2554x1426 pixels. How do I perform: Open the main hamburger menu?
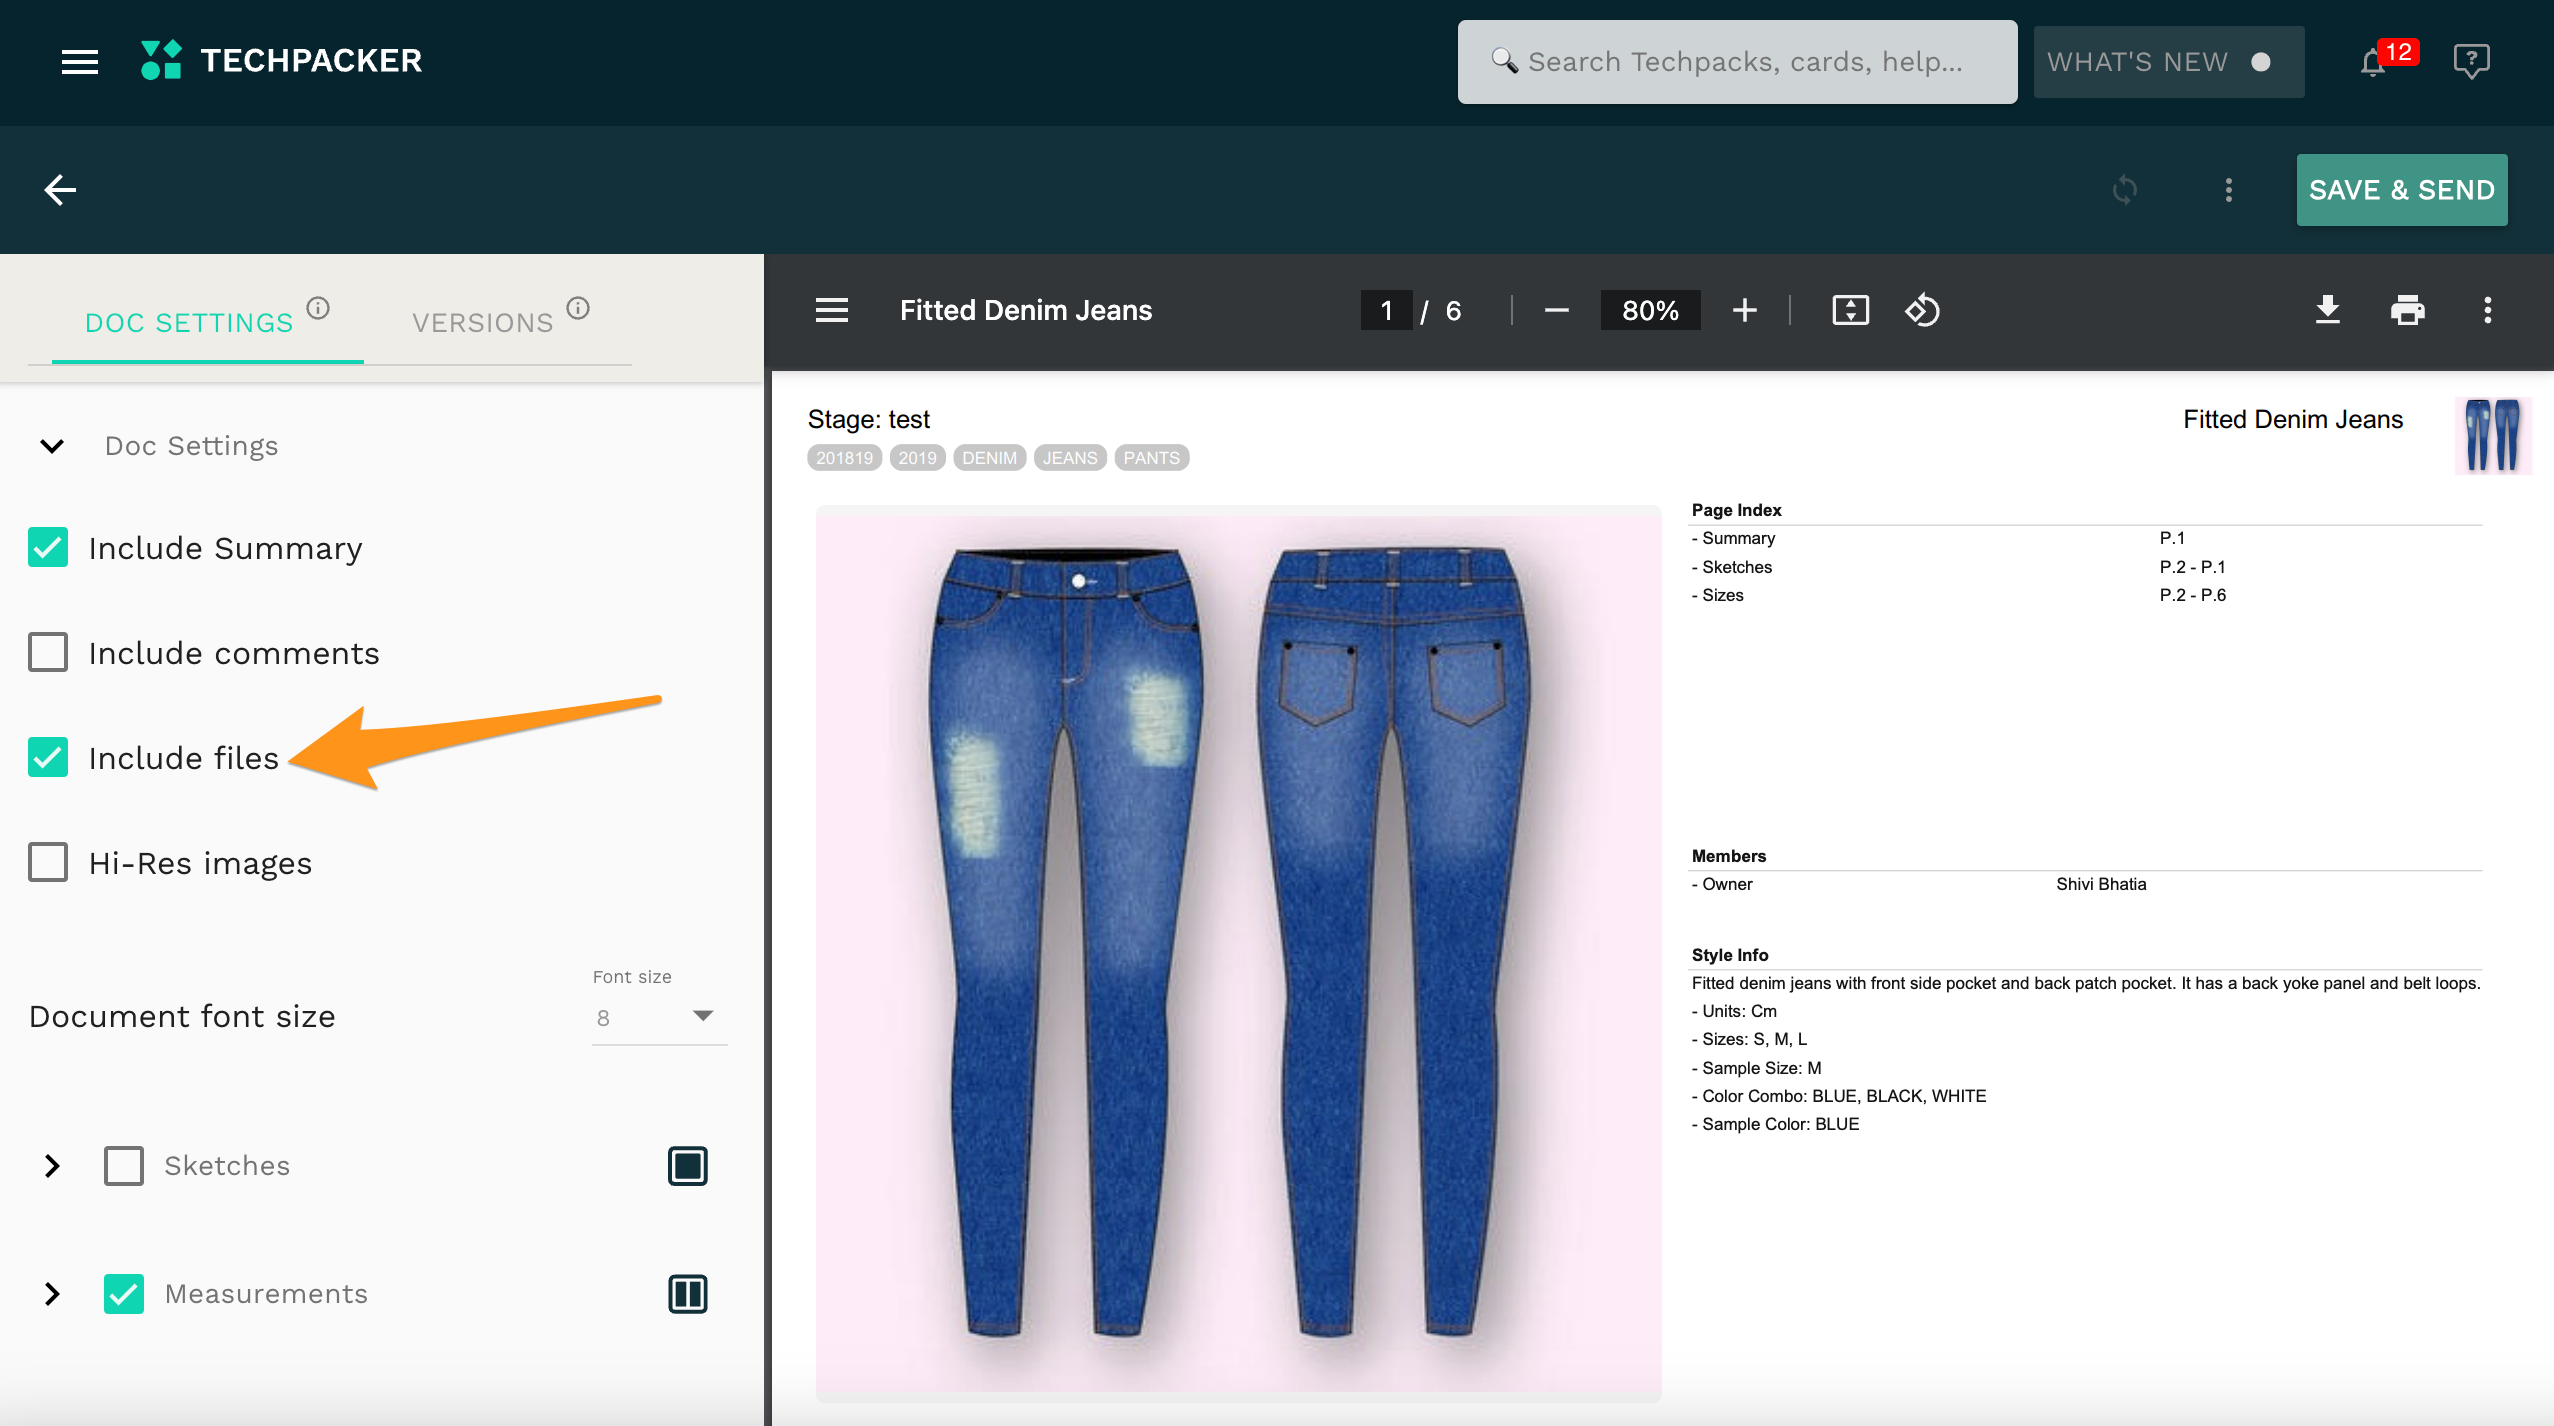(x=80, y=62)
